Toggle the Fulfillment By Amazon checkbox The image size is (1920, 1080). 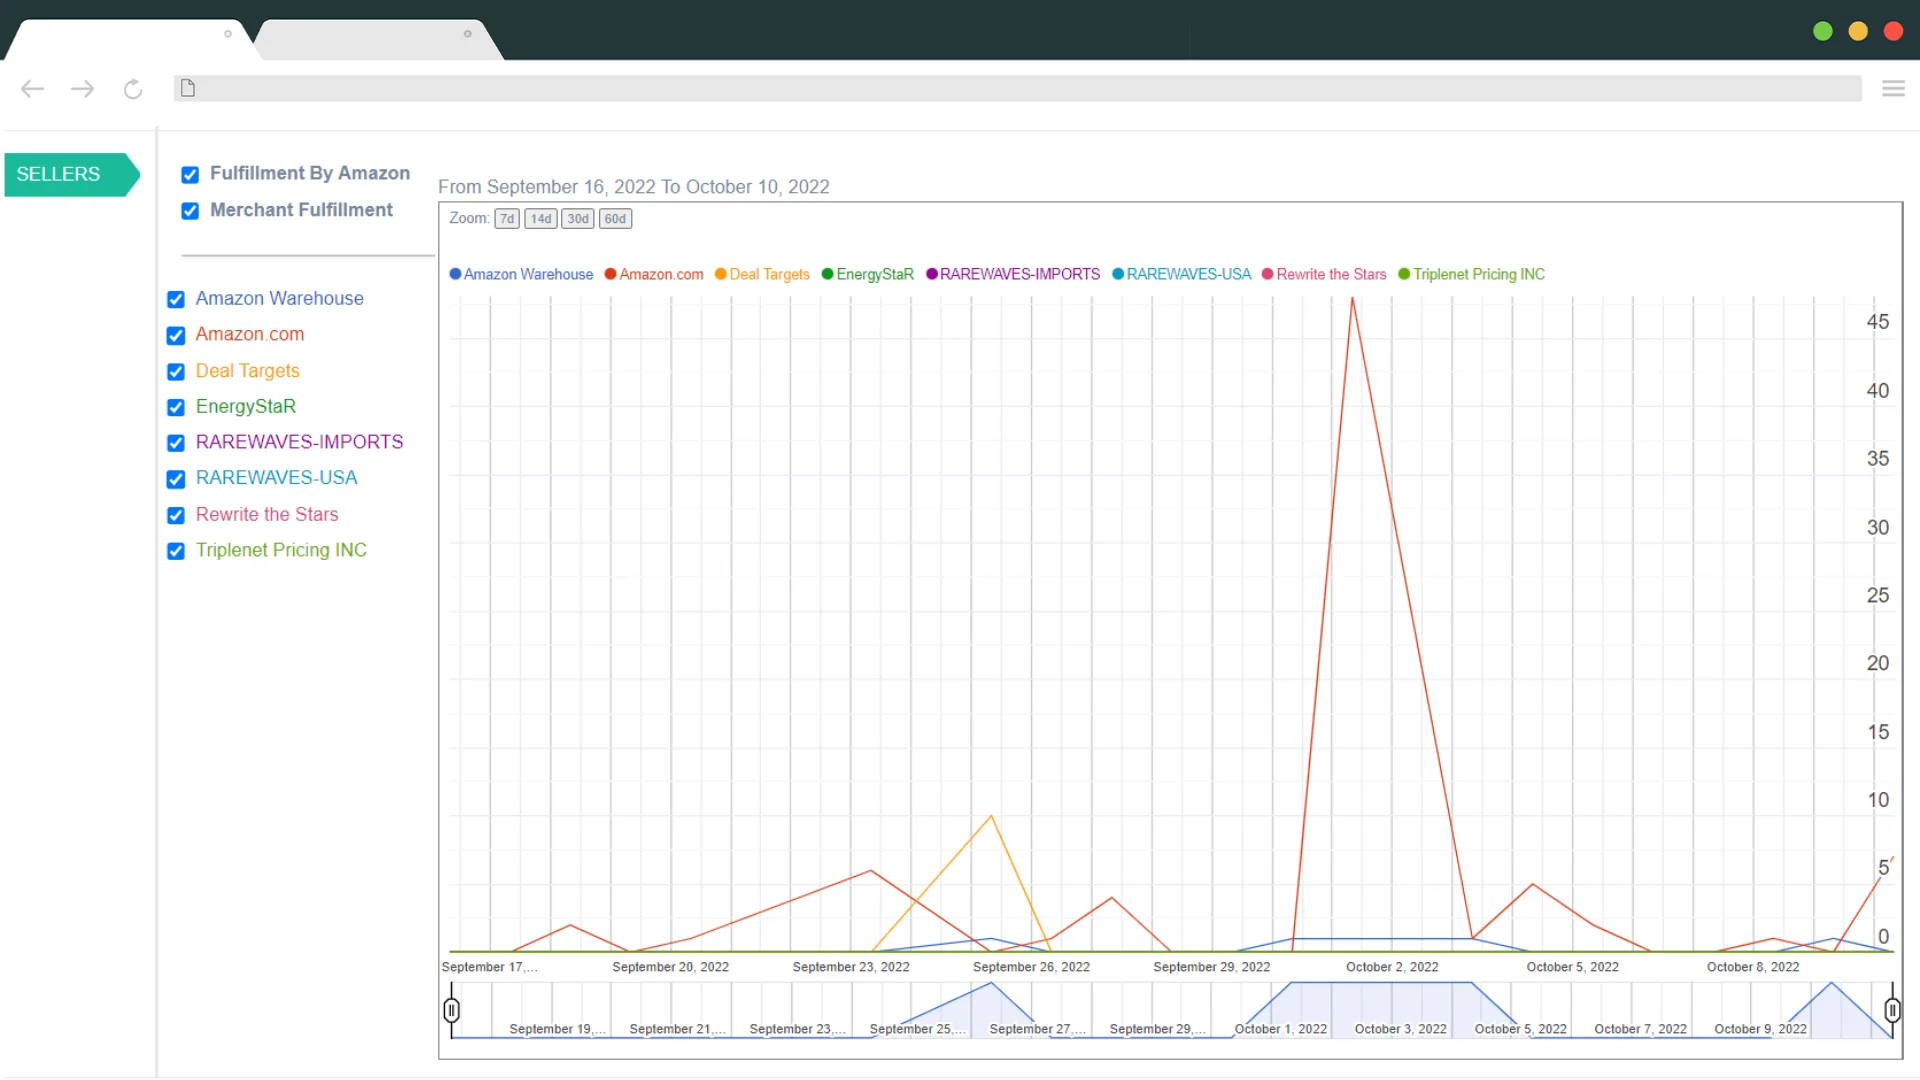190,173
